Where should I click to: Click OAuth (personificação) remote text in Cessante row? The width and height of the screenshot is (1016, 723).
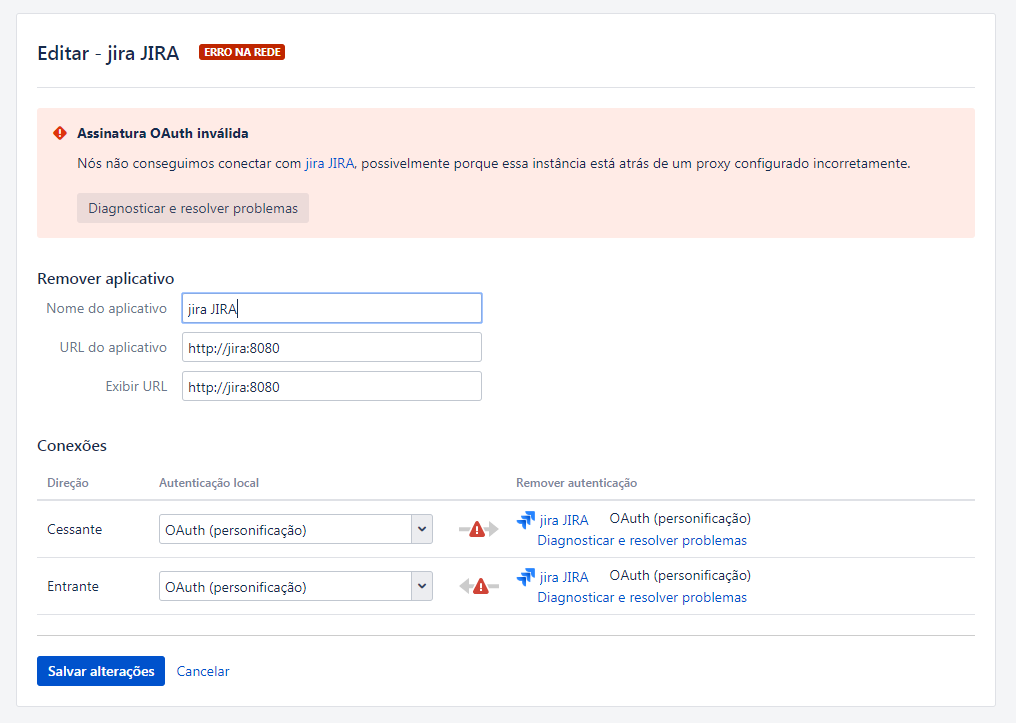680,518
